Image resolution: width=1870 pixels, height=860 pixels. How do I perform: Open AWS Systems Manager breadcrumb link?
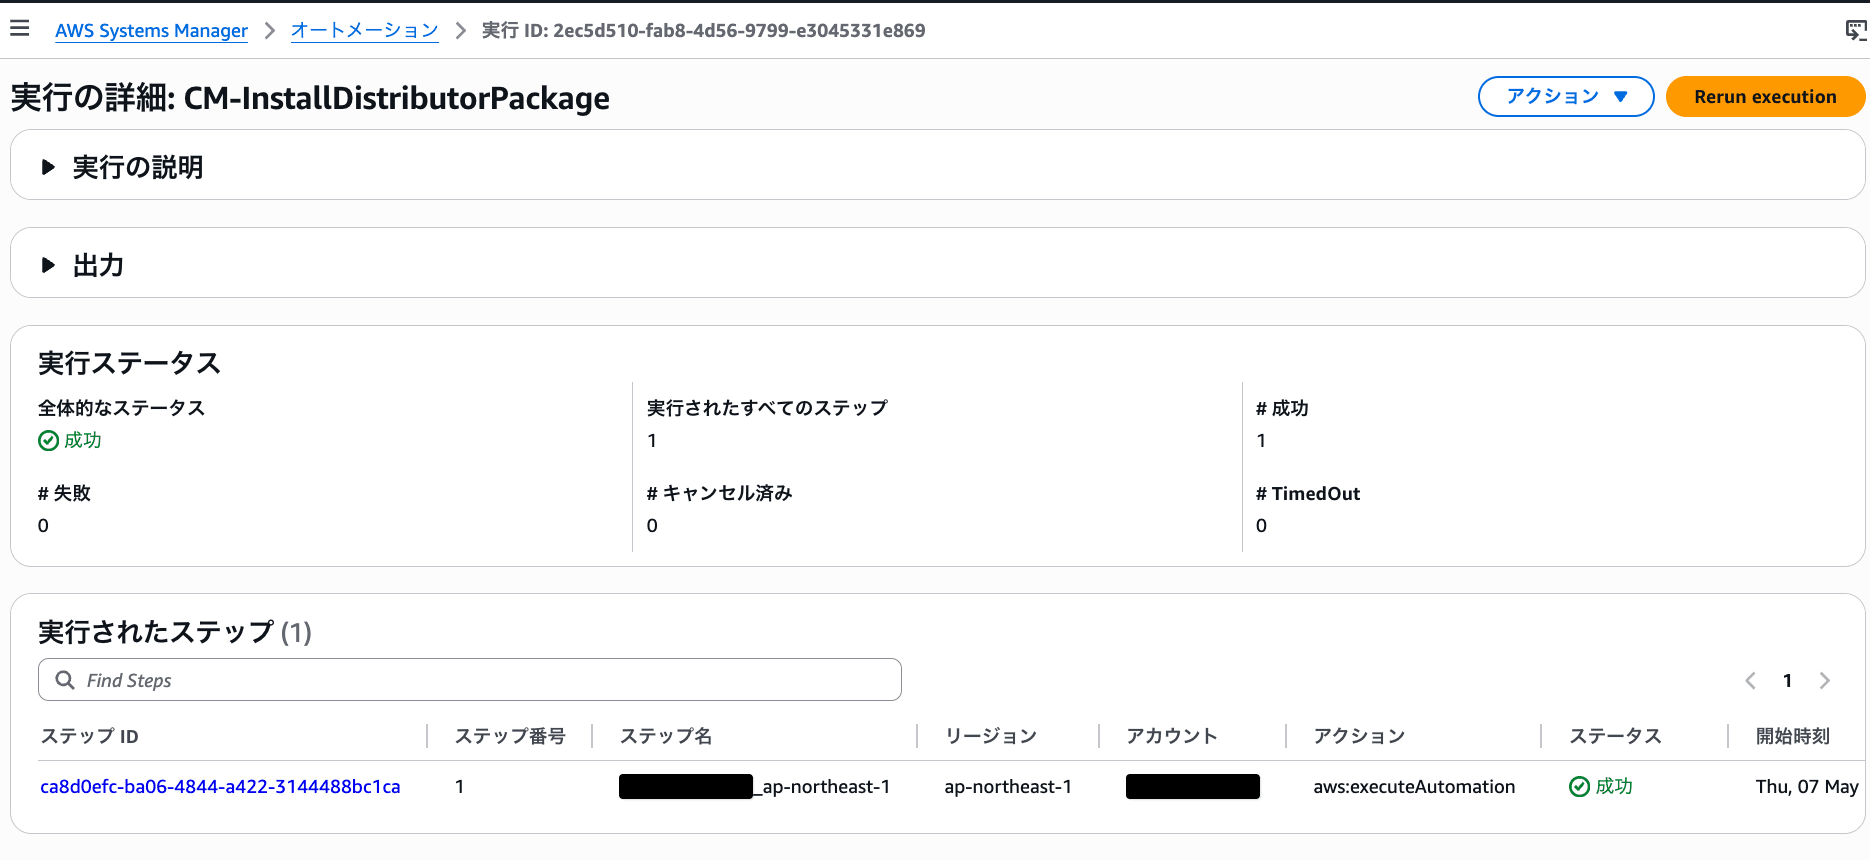[x=151, y=30]
